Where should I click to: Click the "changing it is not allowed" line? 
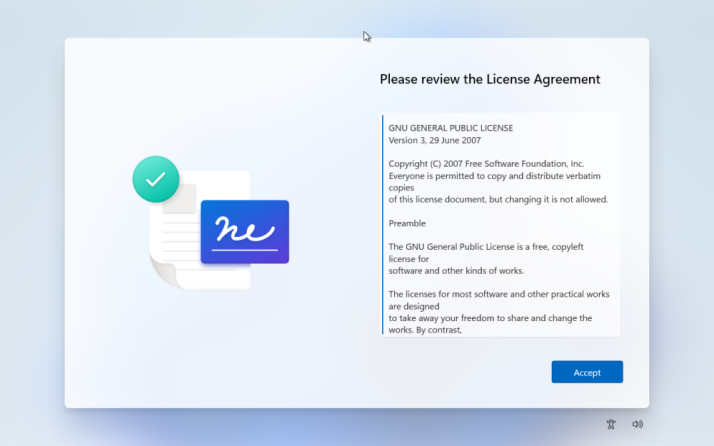click(497, 199)
